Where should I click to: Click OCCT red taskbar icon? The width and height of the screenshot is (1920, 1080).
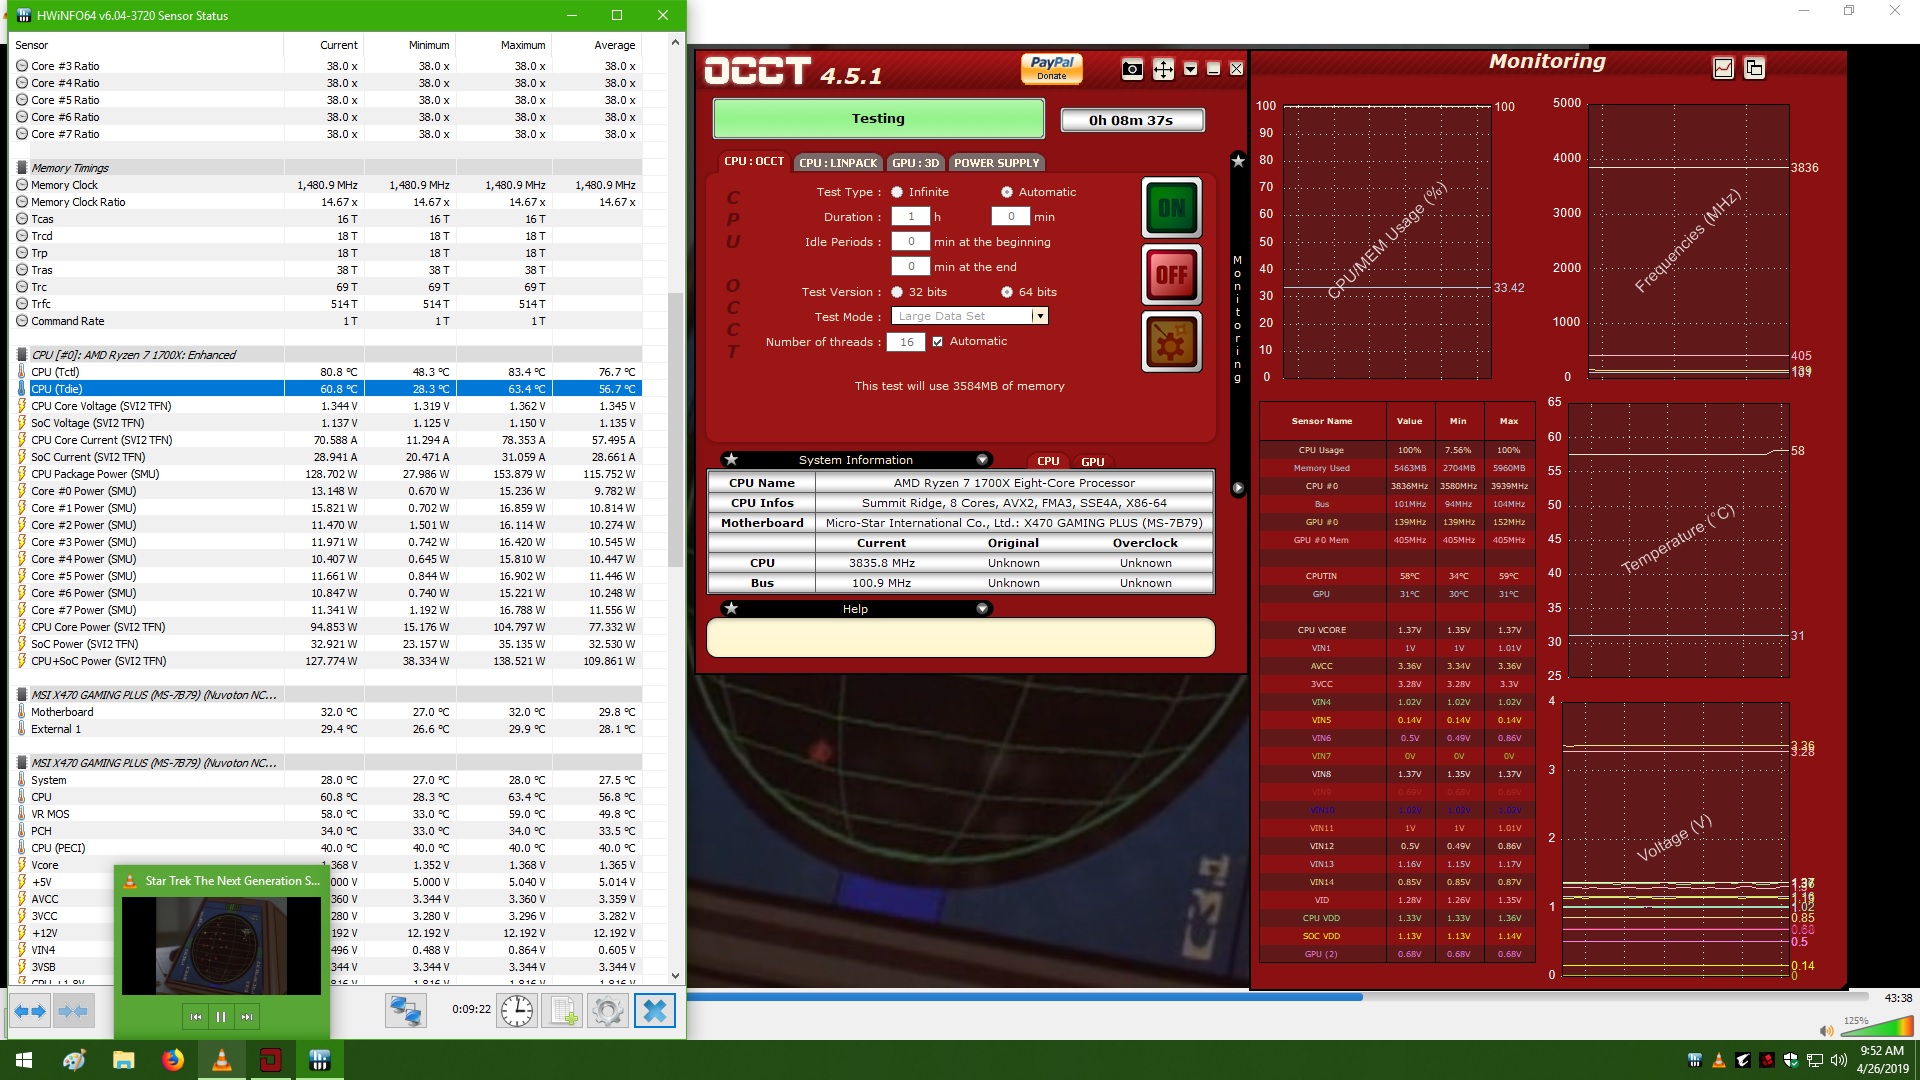pyautogui.click(x=270, y=1060)
